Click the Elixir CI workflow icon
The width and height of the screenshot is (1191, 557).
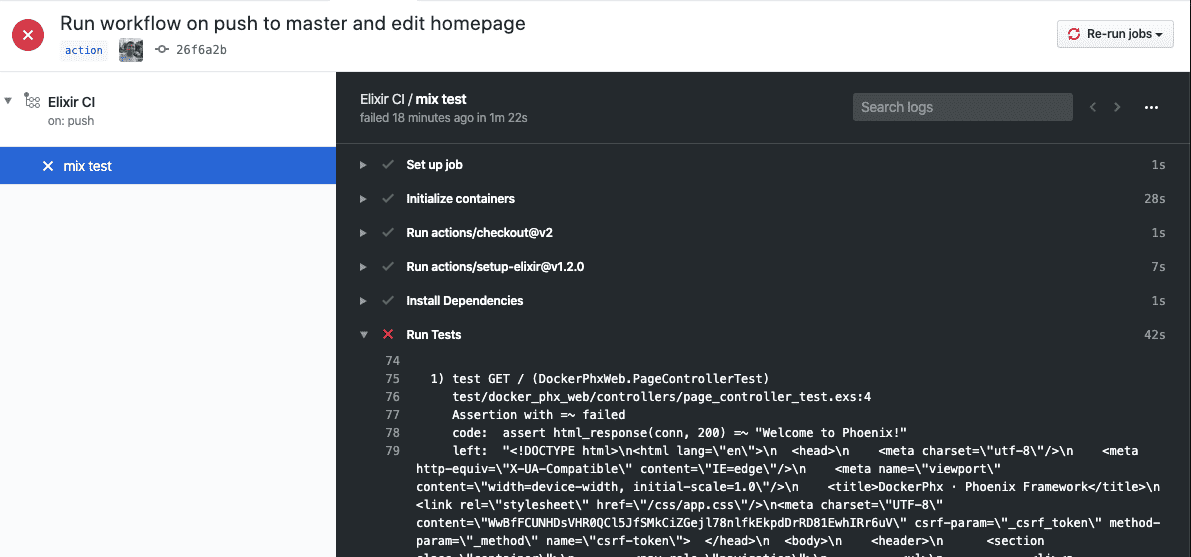32,101
